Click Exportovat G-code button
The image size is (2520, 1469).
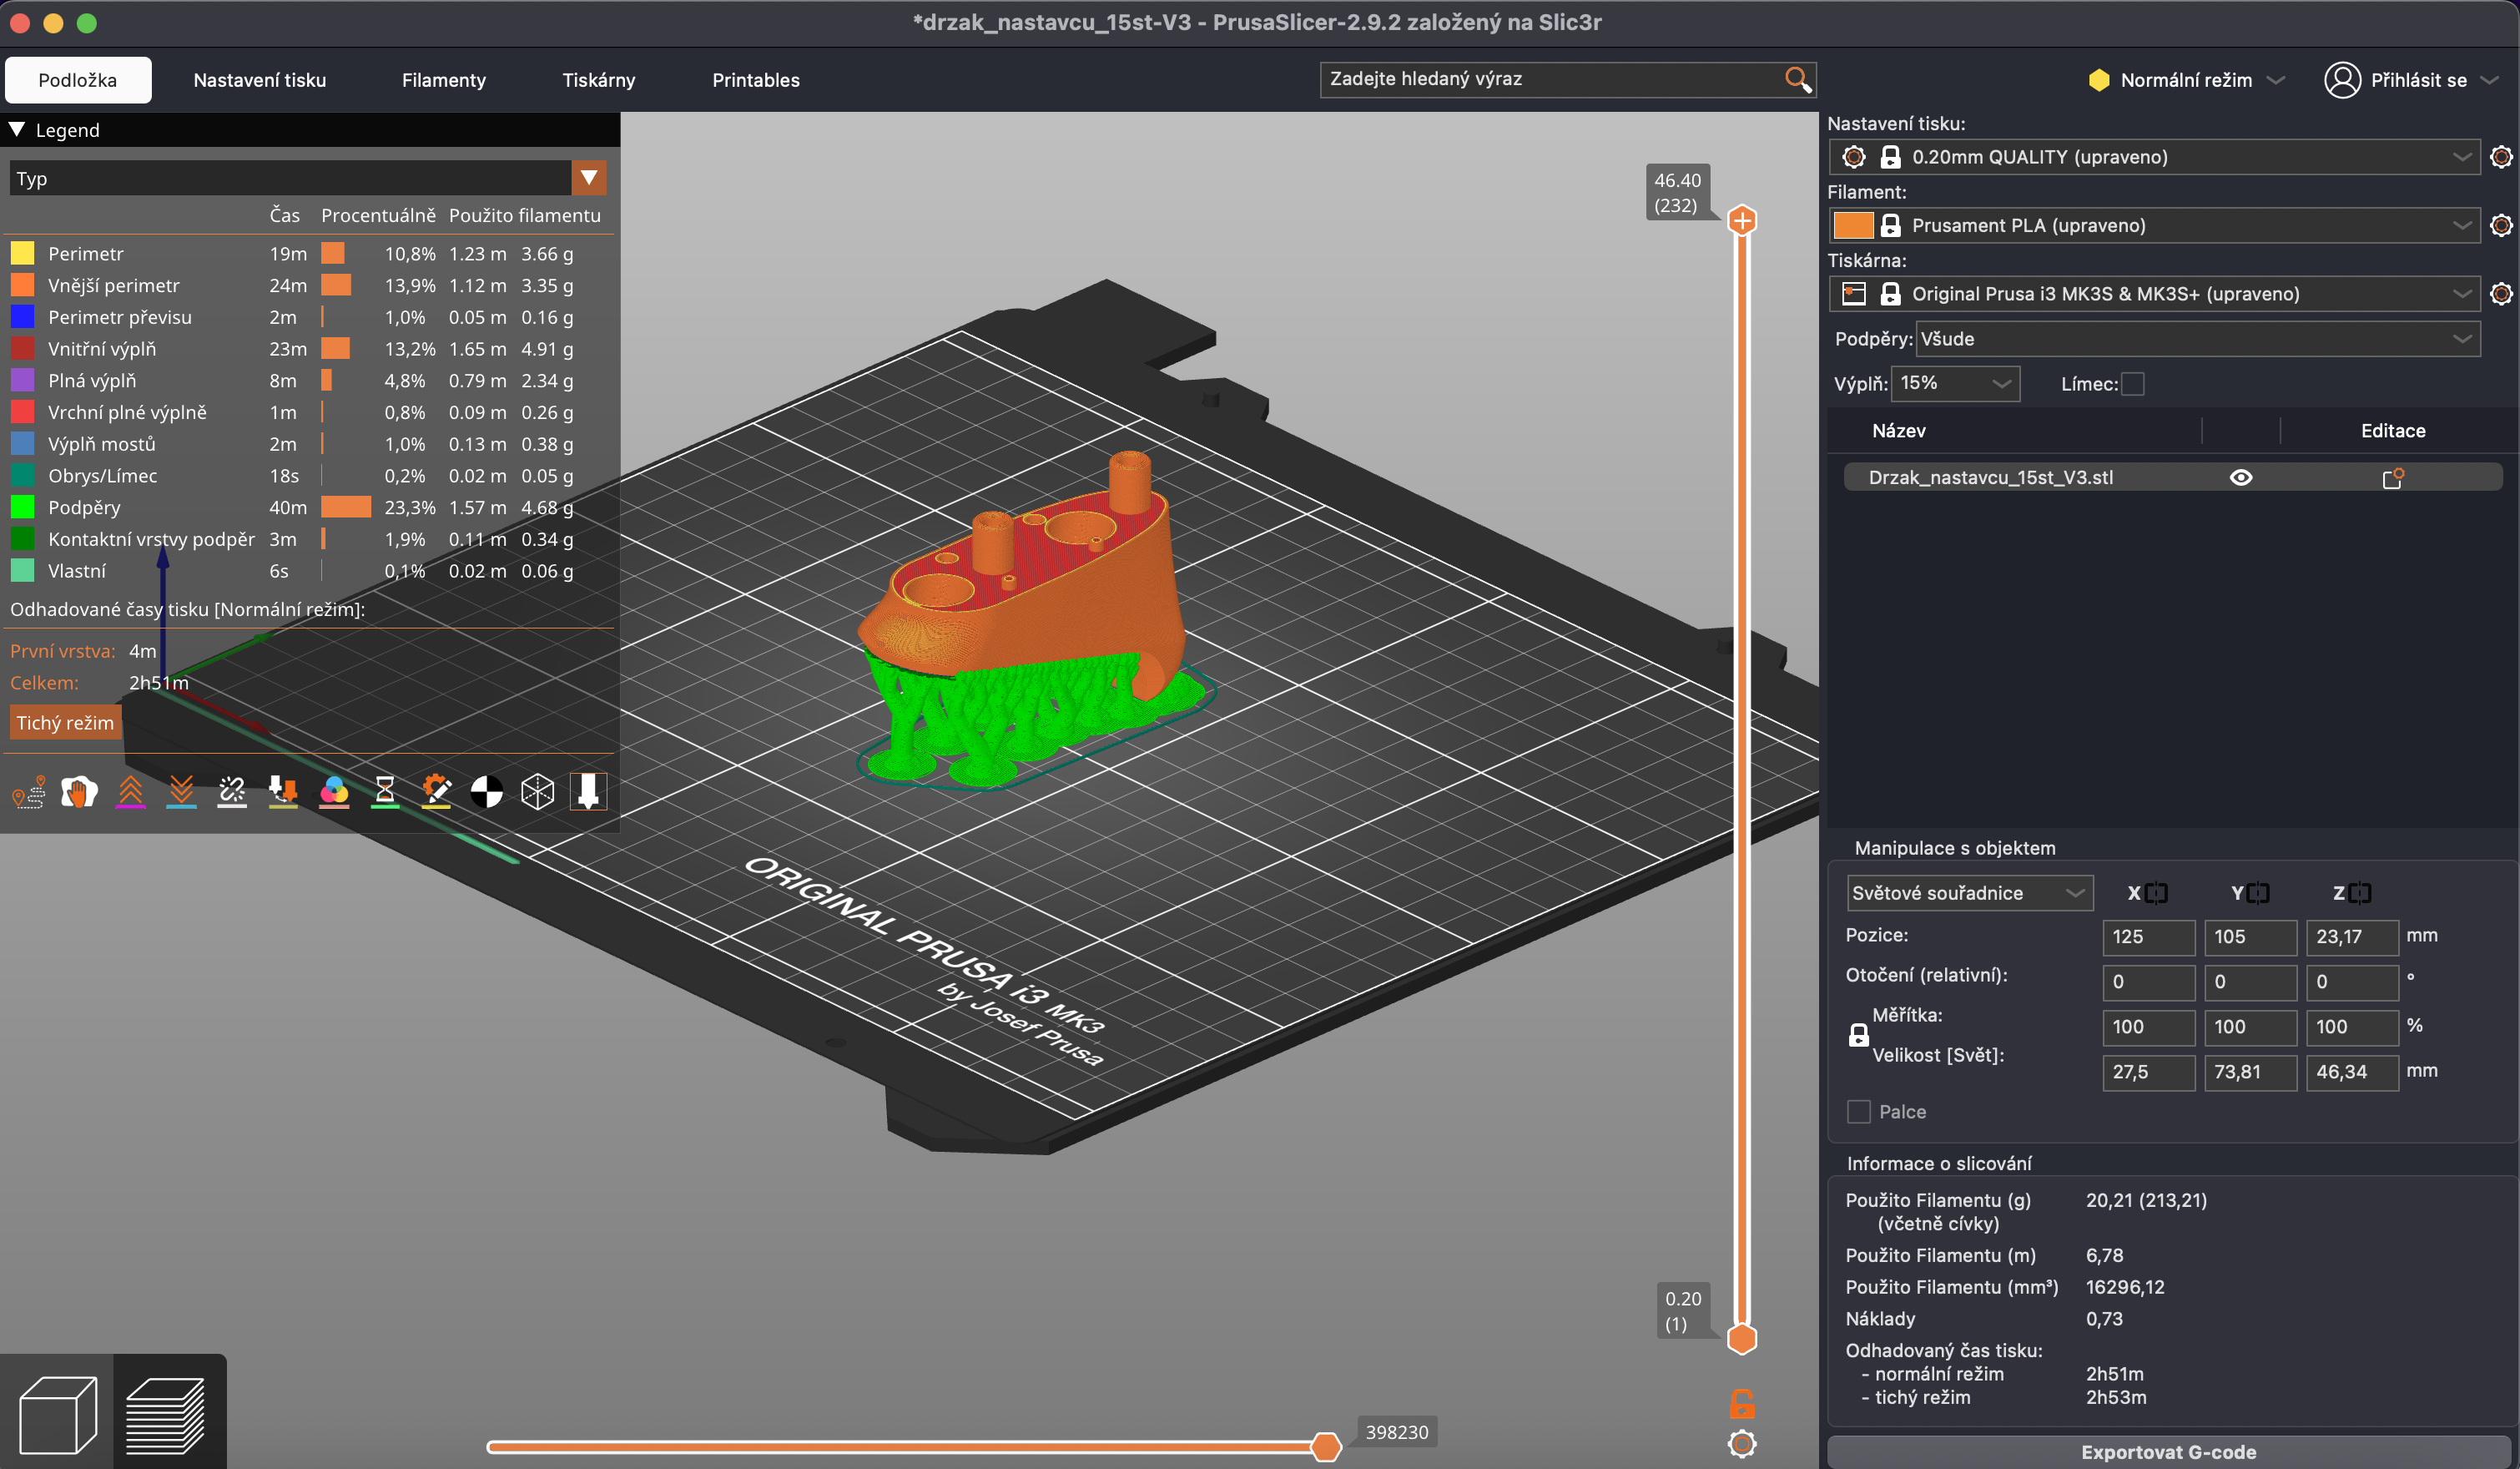2167,1451
